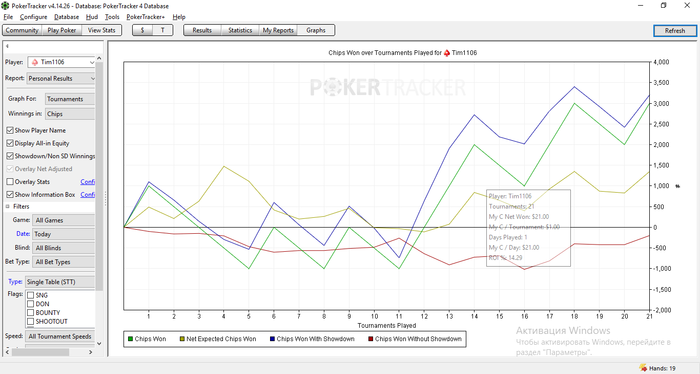Enable Overlay Stats checkbox
The image size is (700, 374).
pos(10,182)
